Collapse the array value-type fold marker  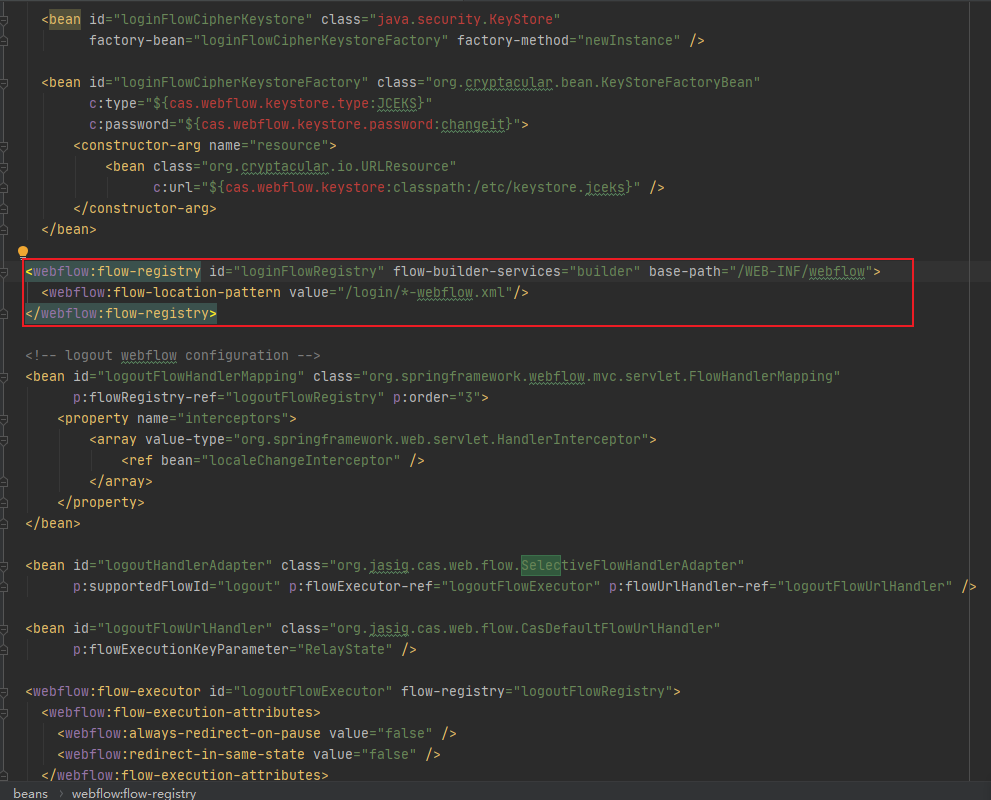4,440
